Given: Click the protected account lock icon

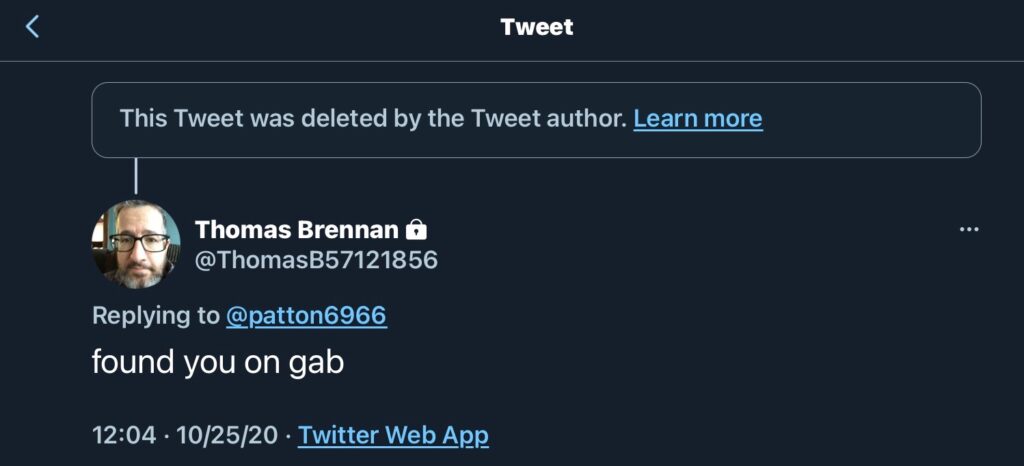Looking at the screenshot, I should pos(416,230).
